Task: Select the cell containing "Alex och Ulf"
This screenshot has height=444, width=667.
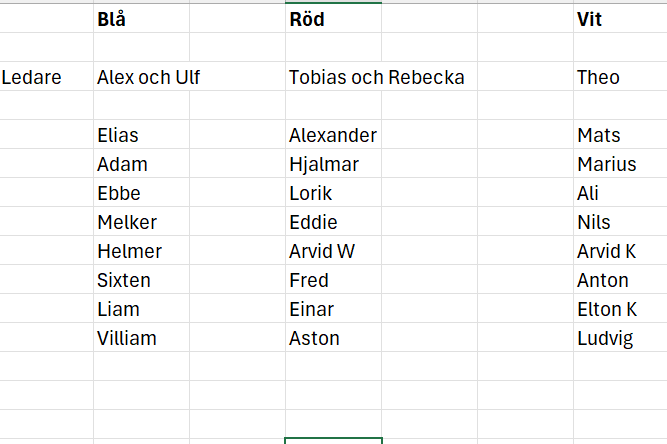Action: tap(148, 77)
